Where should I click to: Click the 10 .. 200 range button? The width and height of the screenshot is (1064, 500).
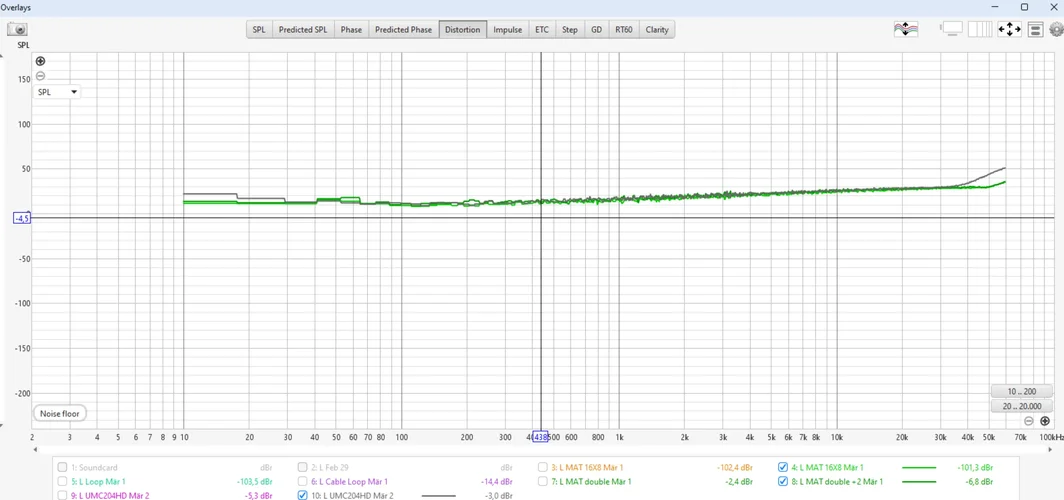pyautogui.click(x=1021, y=391)
